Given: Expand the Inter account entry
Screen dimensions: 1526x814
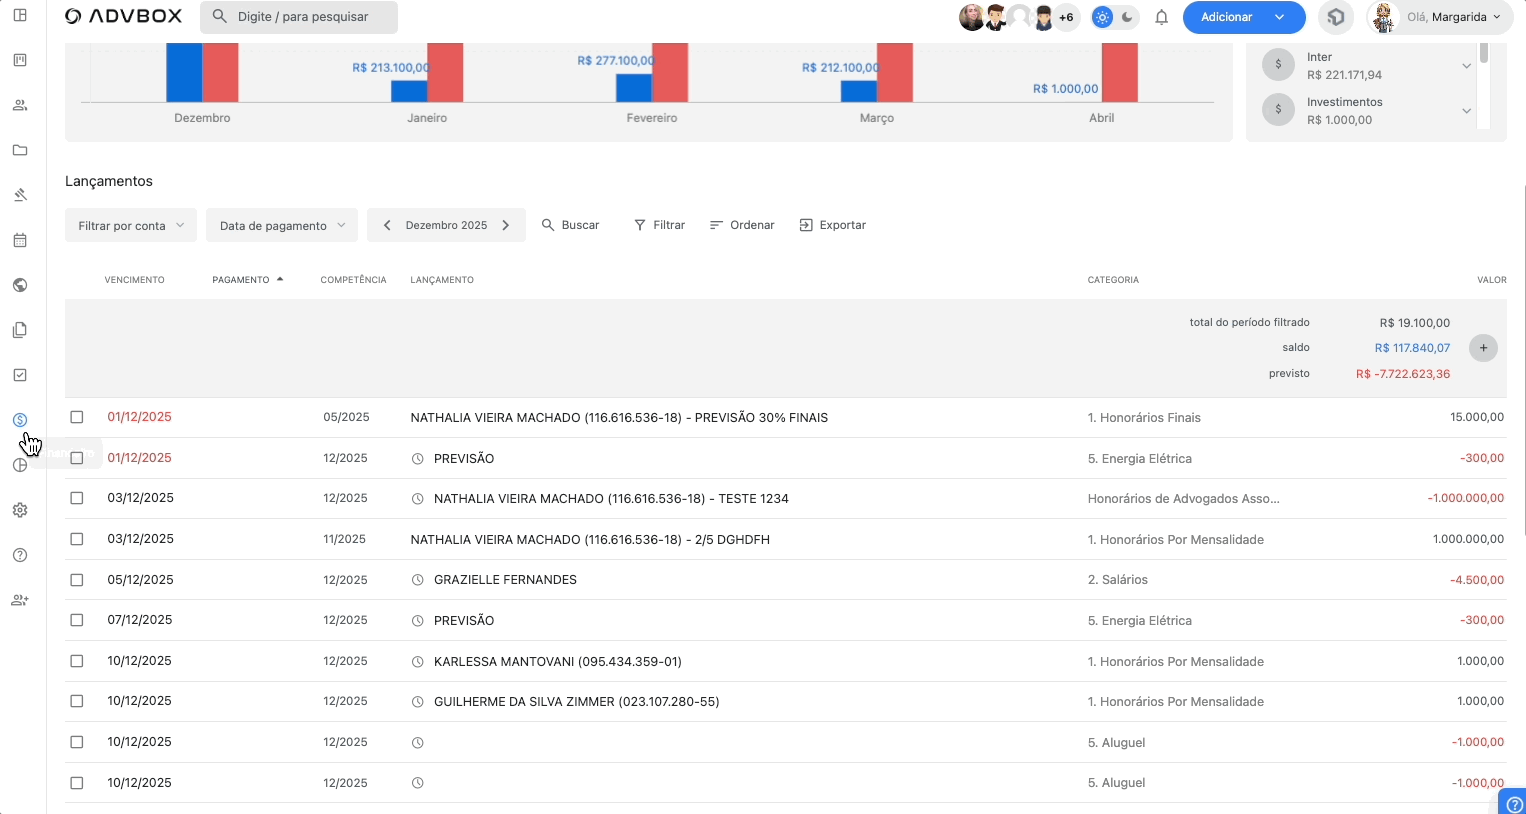Looking at the screenshot, I should [1466, 66].
